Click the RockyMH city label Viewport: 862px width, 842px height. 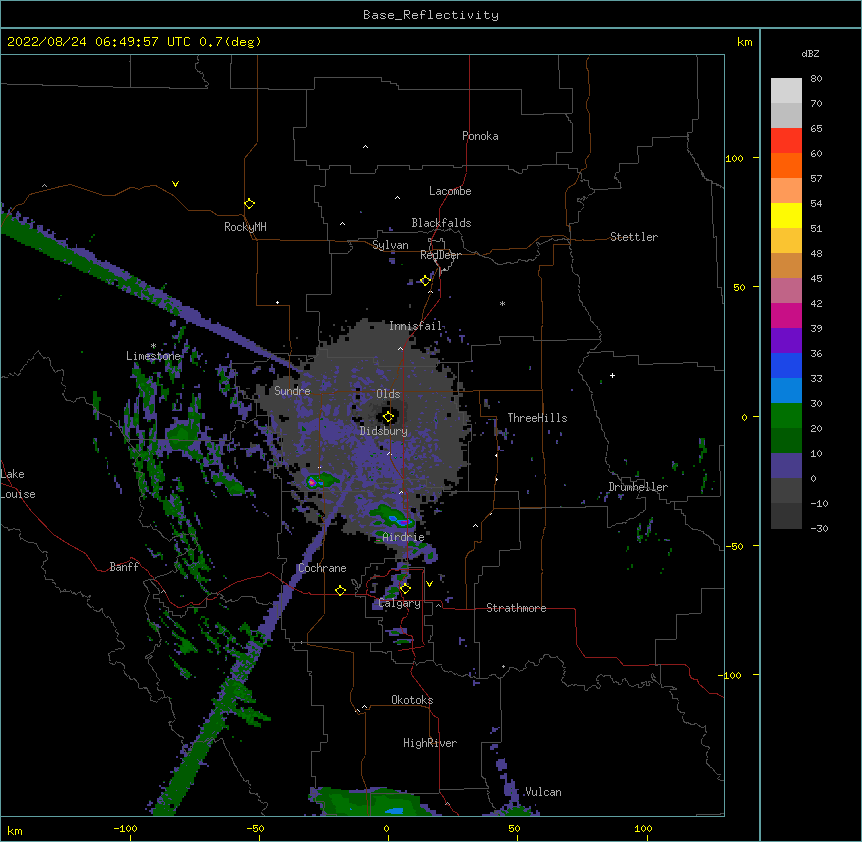[245, 227]
